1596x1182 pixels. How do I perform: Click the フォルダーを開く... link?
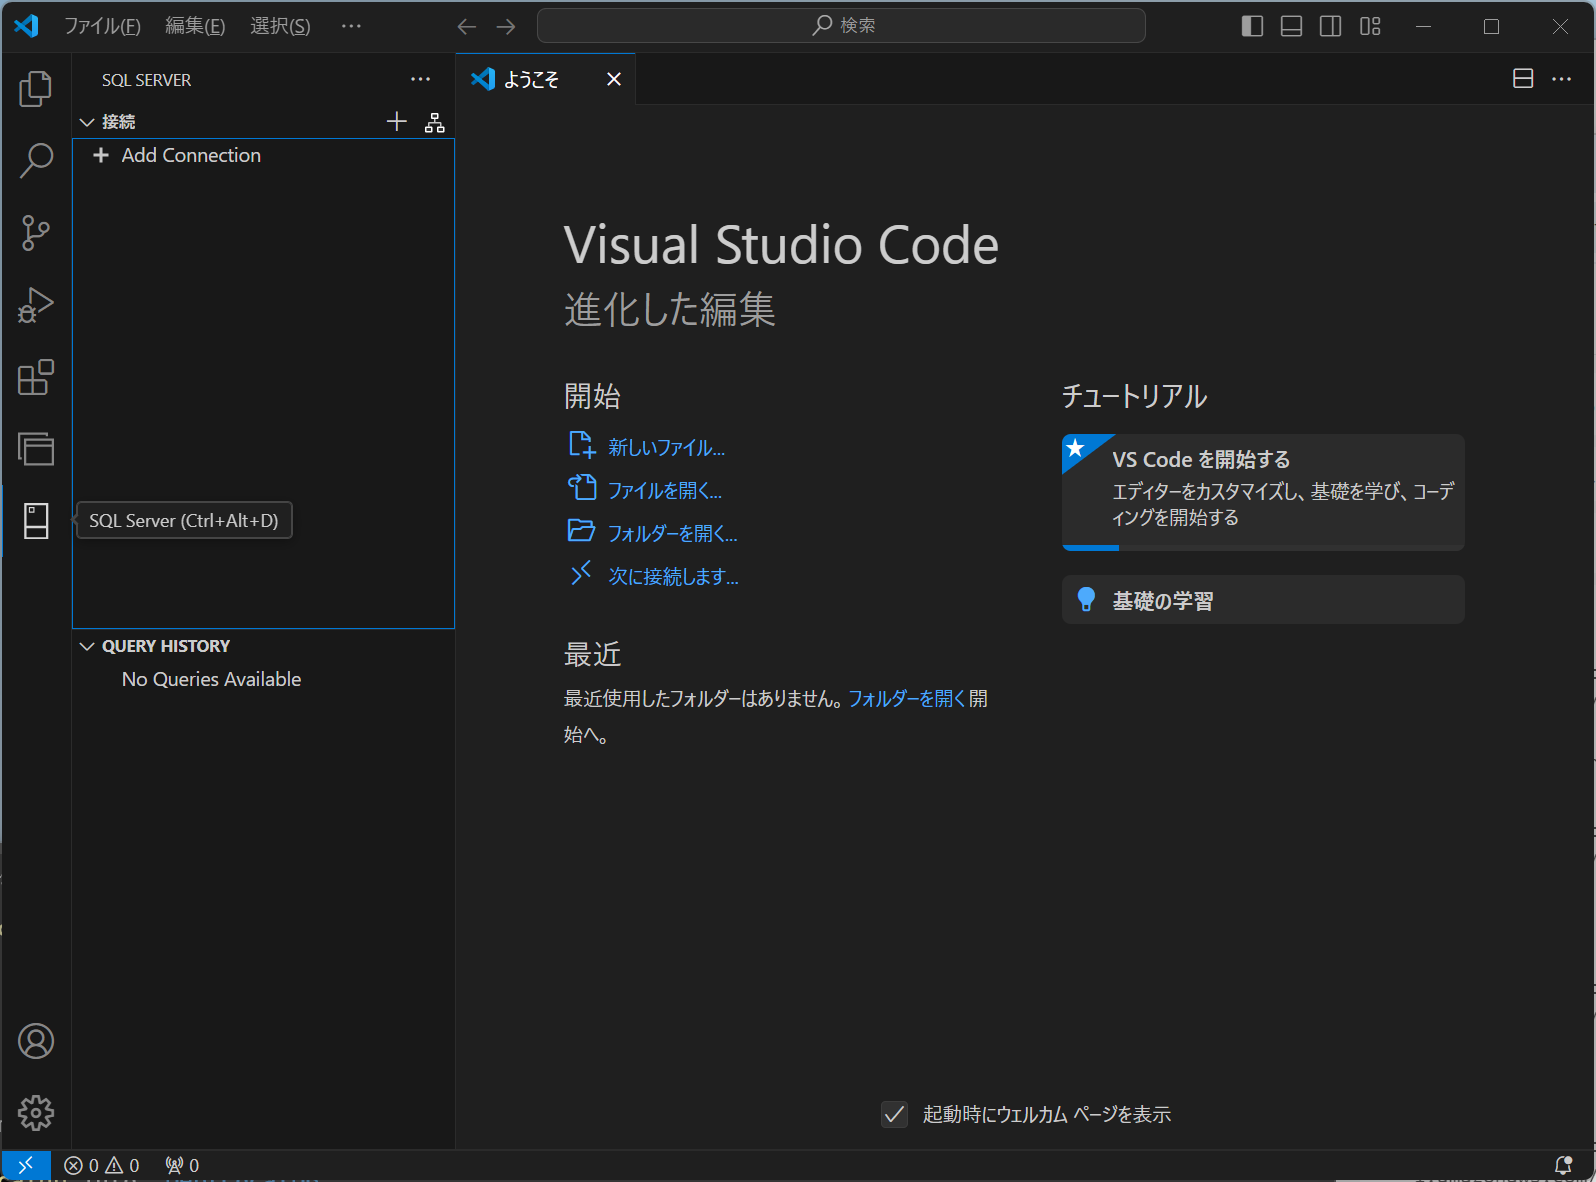coord(672,533)
